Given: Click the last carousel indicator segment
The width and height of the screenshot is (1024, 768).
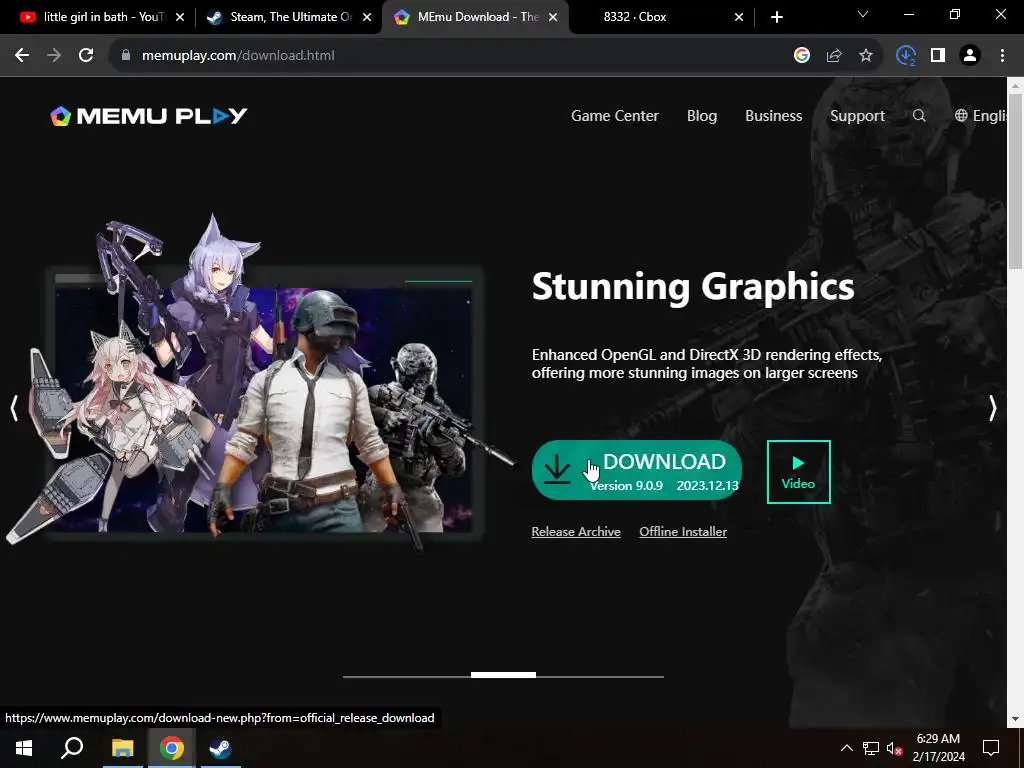Looking at the screenshot, I should click(x=632, y=676).
